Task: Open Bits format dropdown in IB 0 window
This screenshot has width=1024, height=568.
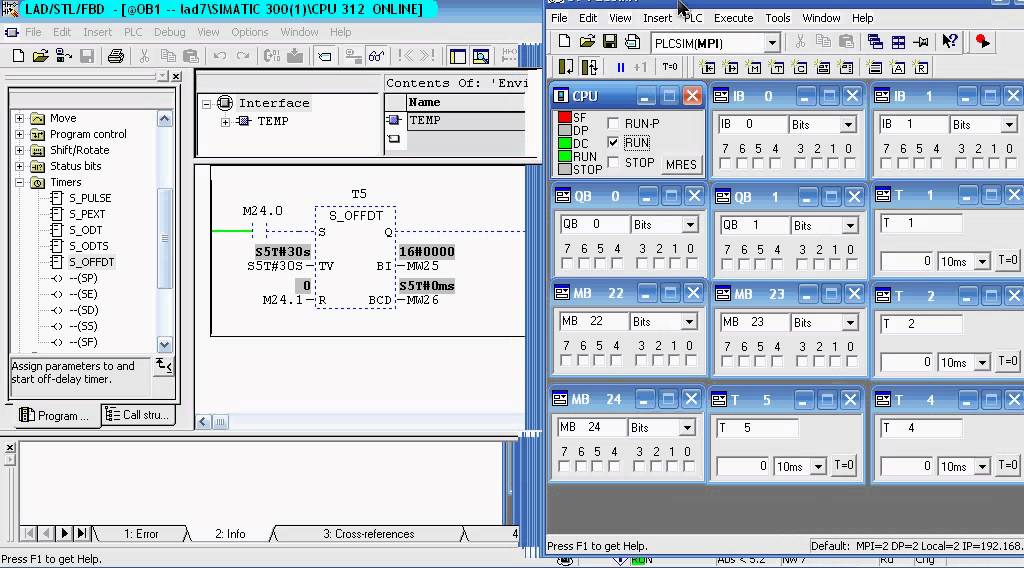Action: pos(848,125)
